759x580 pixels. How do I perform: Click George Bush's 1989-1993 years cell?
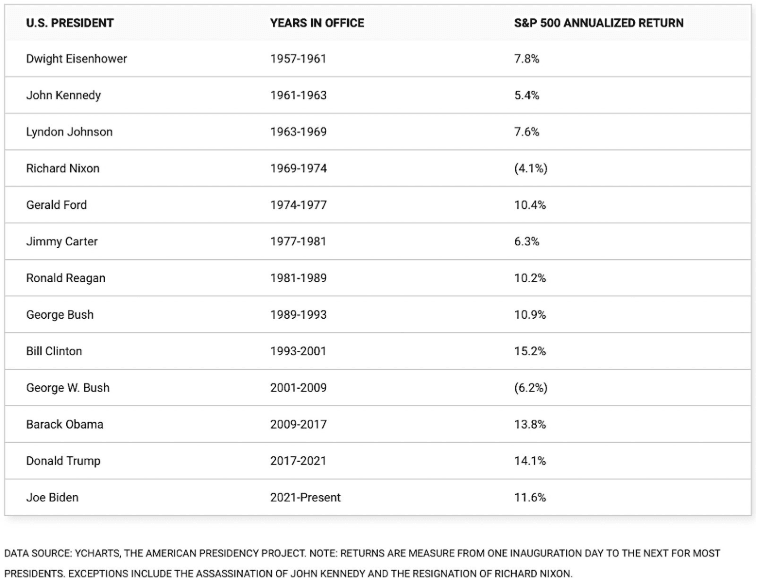click(x=298, y=315)
